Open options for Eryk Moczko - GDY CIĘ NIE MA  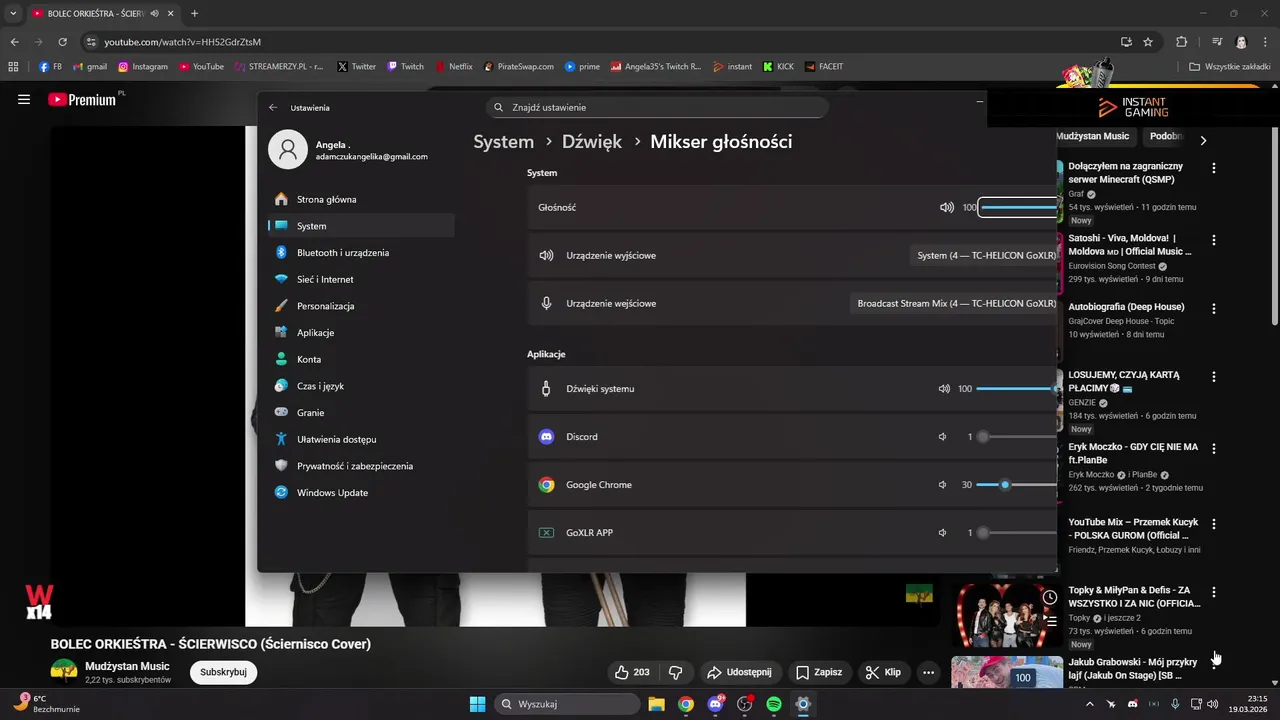click(x=1214, y=449)
